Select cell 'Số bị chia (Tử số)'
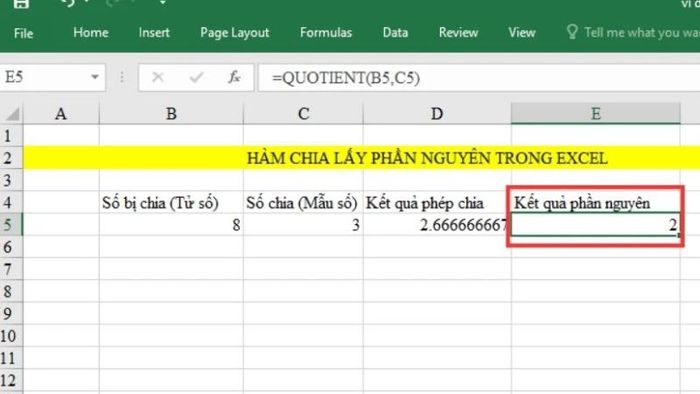 coord(171,203)
